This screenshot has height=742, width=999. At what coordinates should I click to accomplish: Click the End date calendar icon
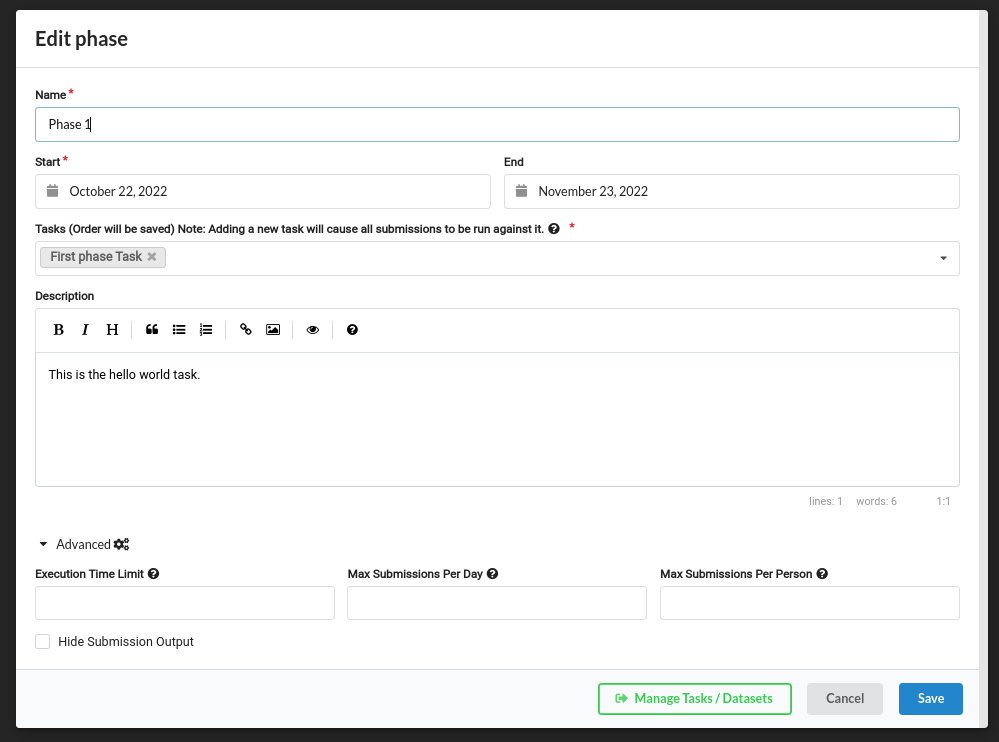pyautogui.click(x=521, y=191)
